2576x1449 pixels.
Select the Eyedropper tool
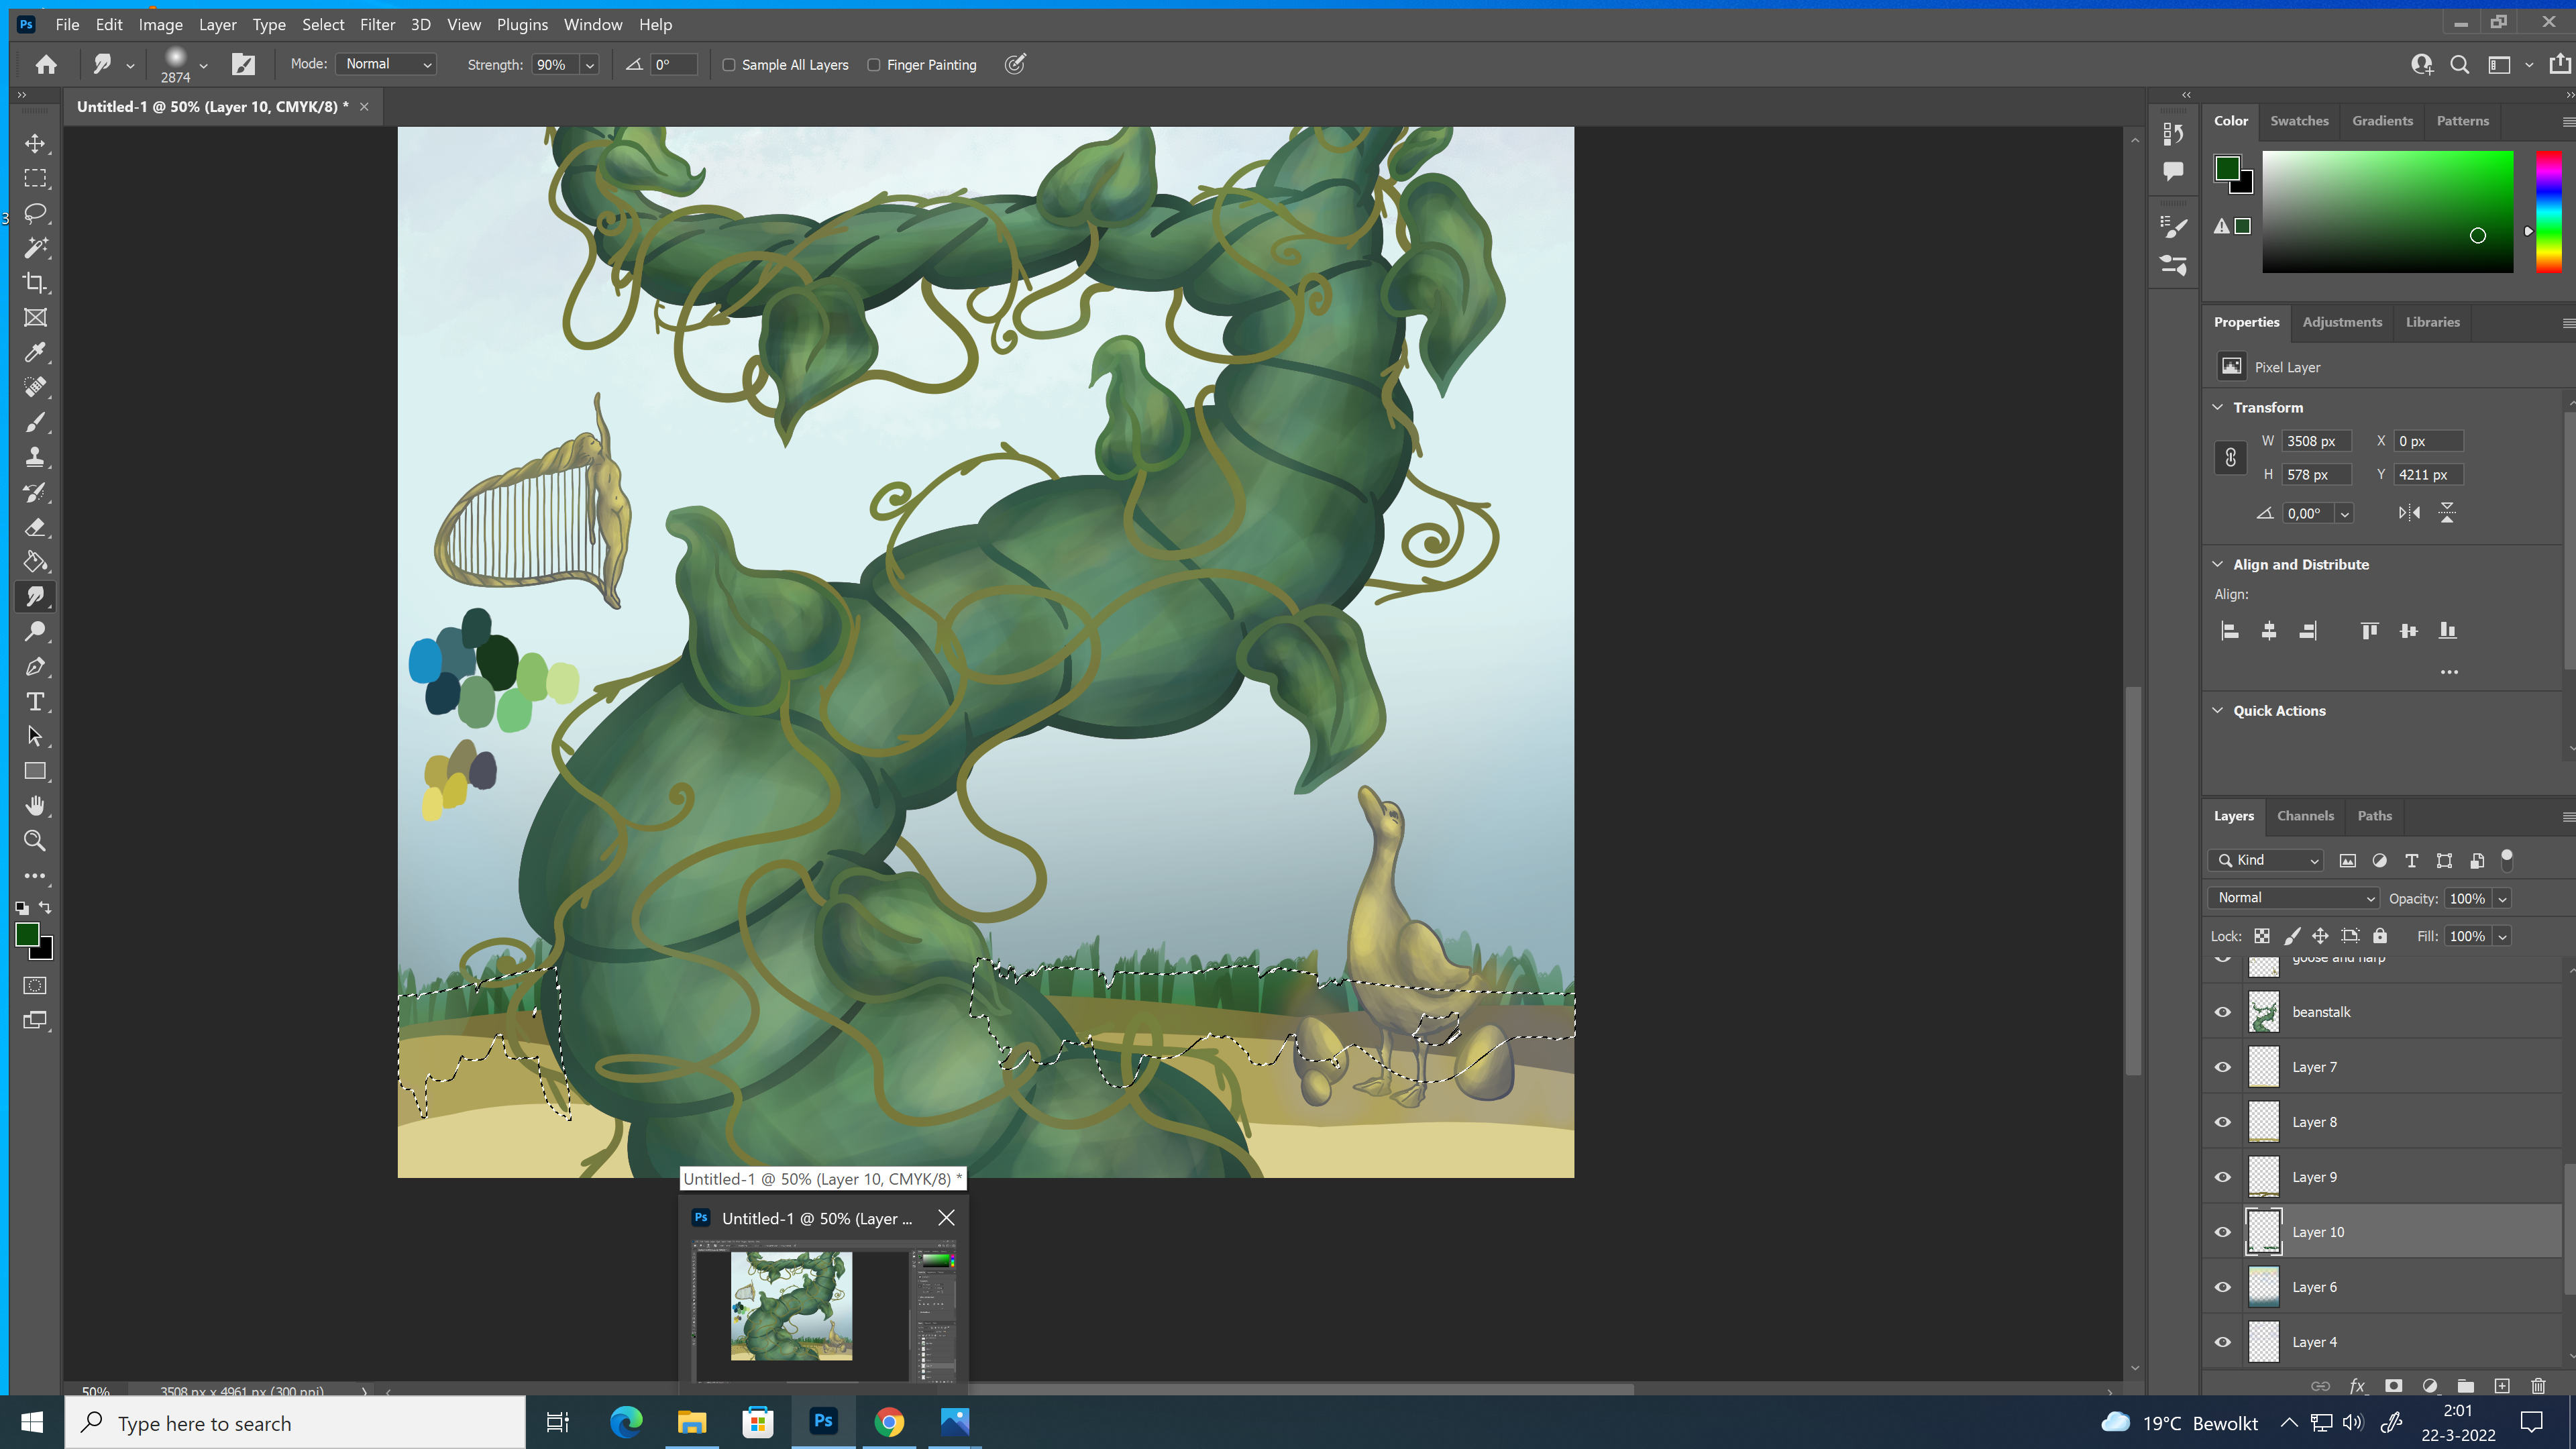click(35, 352)
